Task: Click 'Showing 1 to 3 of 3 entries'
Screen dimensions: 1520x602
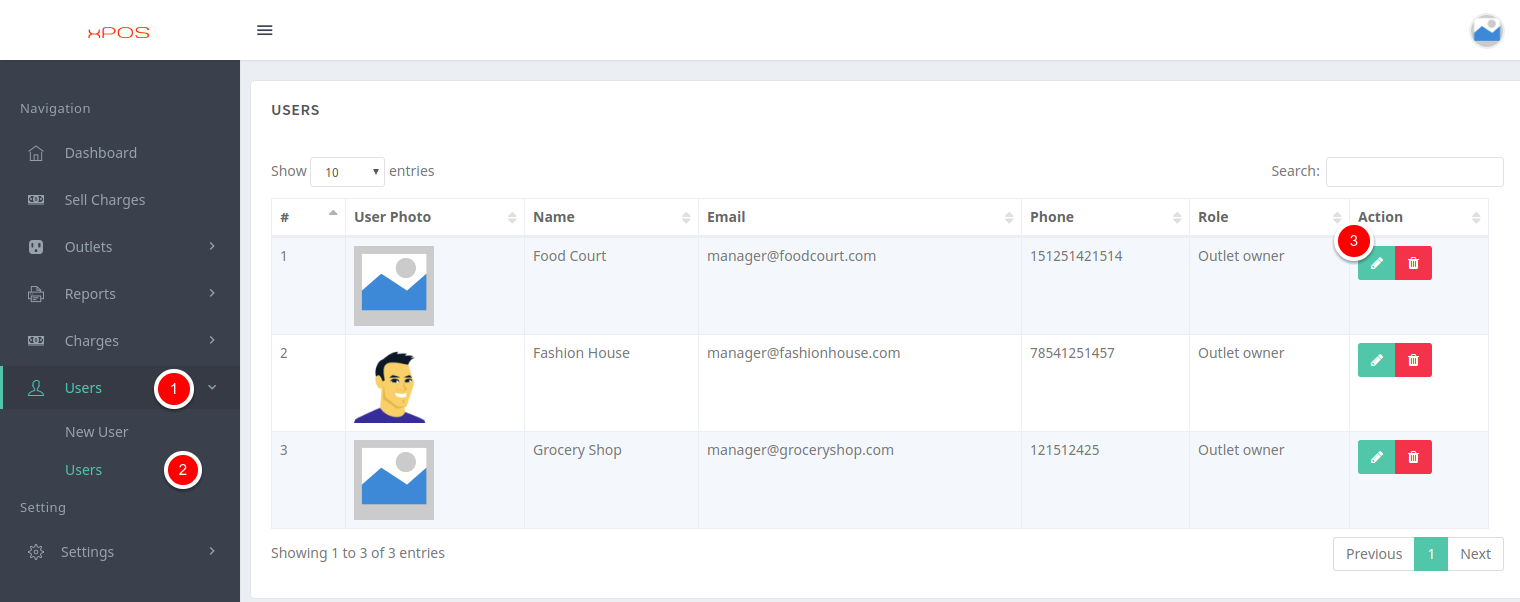Action: click(358, 553)
